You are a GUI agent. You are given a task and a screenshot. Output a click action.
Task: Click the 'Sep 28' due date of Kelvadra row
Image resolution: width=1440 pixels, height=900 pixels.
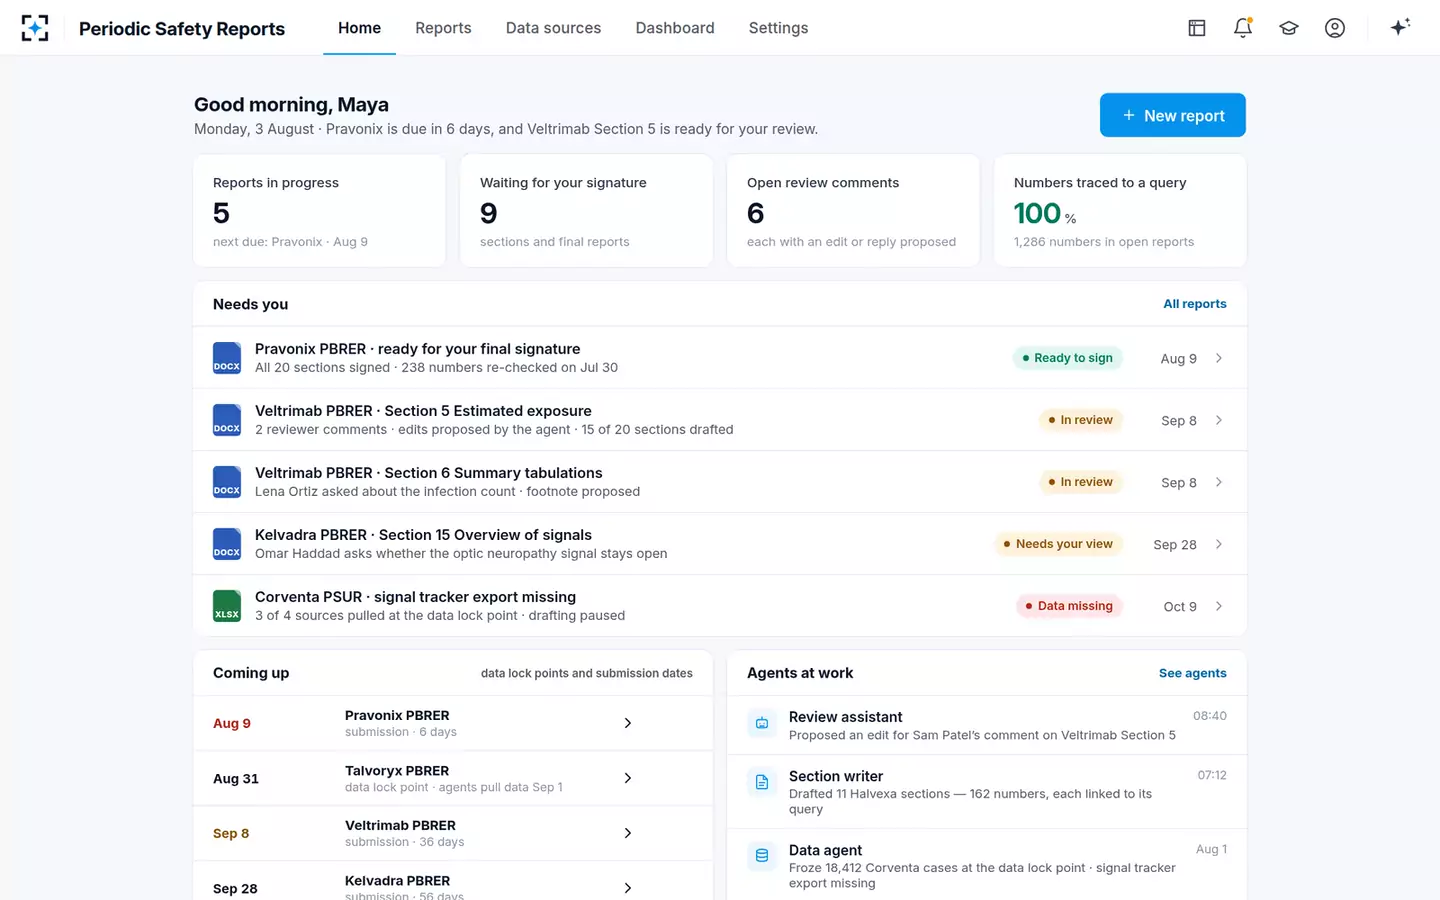pyautogui.click(x=1175, y=545)
